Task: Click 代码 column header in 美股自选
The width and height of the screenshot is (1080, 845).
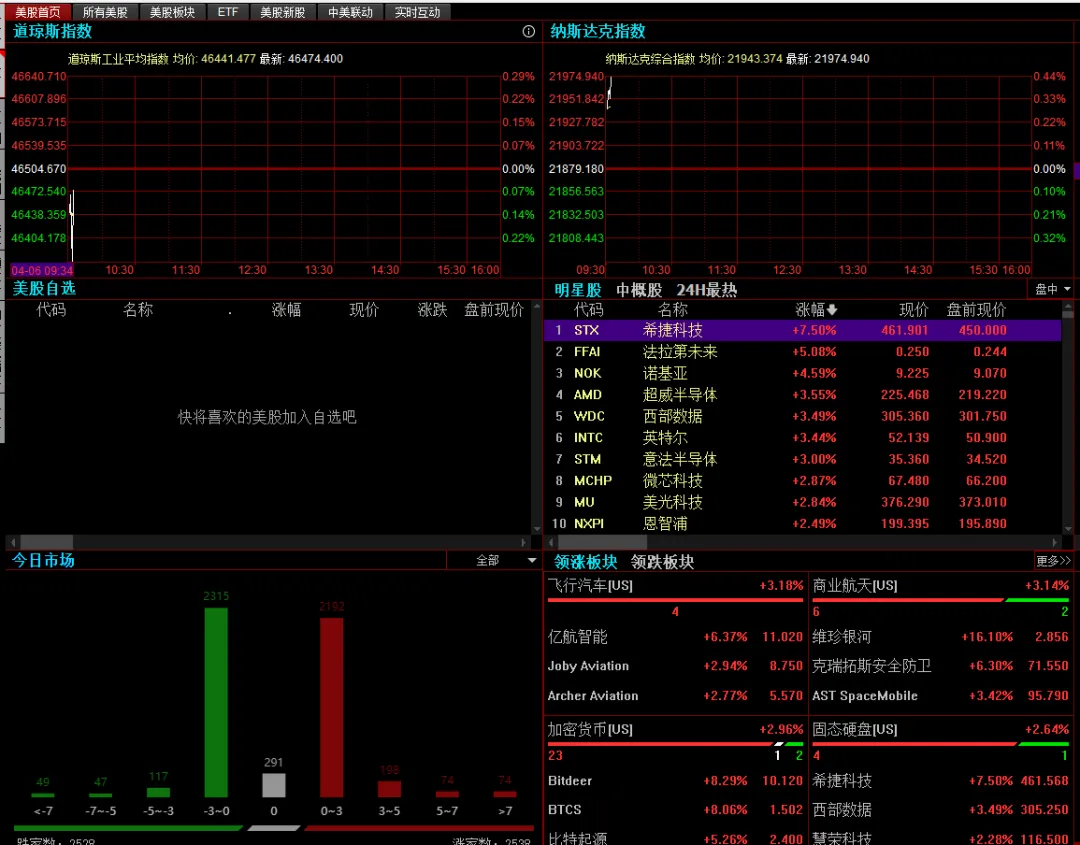Action: click(51, 310)
